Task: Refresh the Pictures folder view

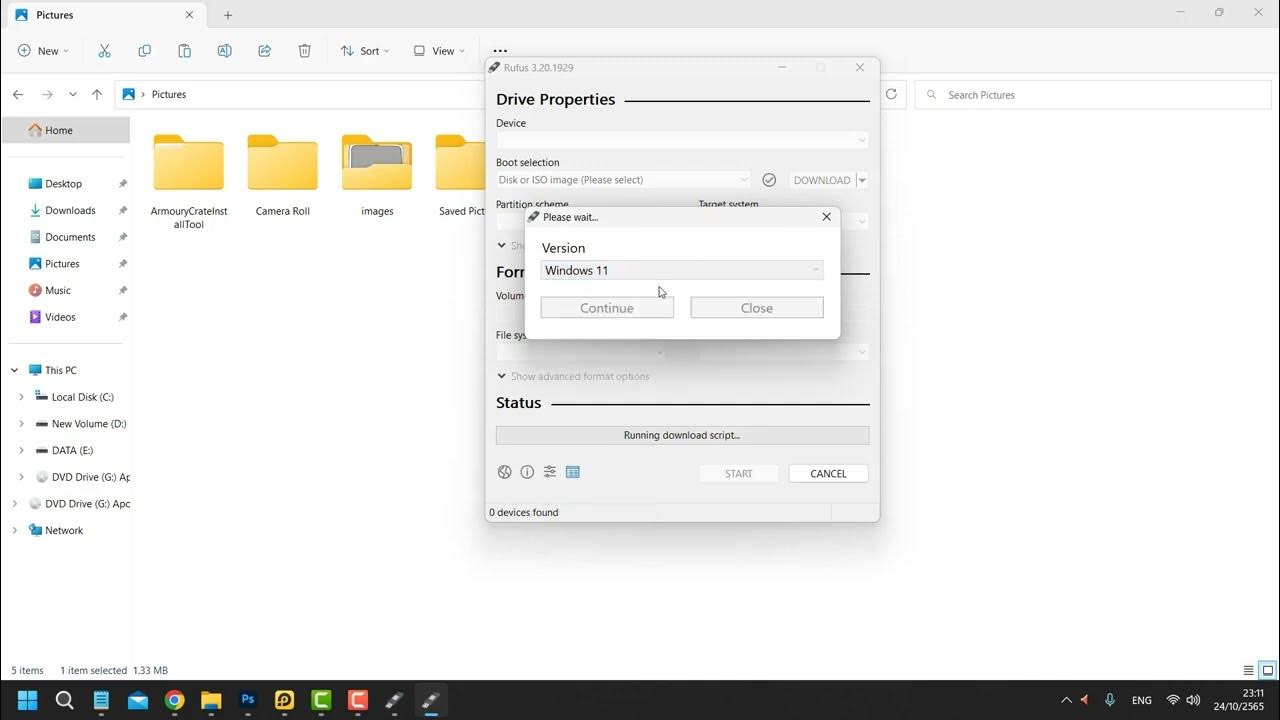Action: (x=891, y=94)
